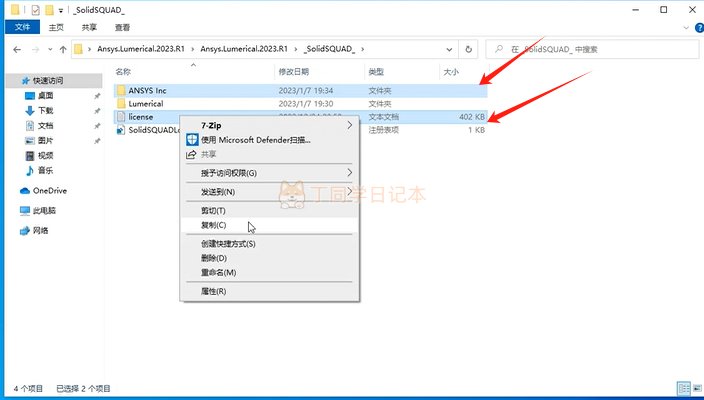Viewport: 704px width, 400px height.
Task: Open the 共享 ribbon tab
Action: tap(89, 27)
